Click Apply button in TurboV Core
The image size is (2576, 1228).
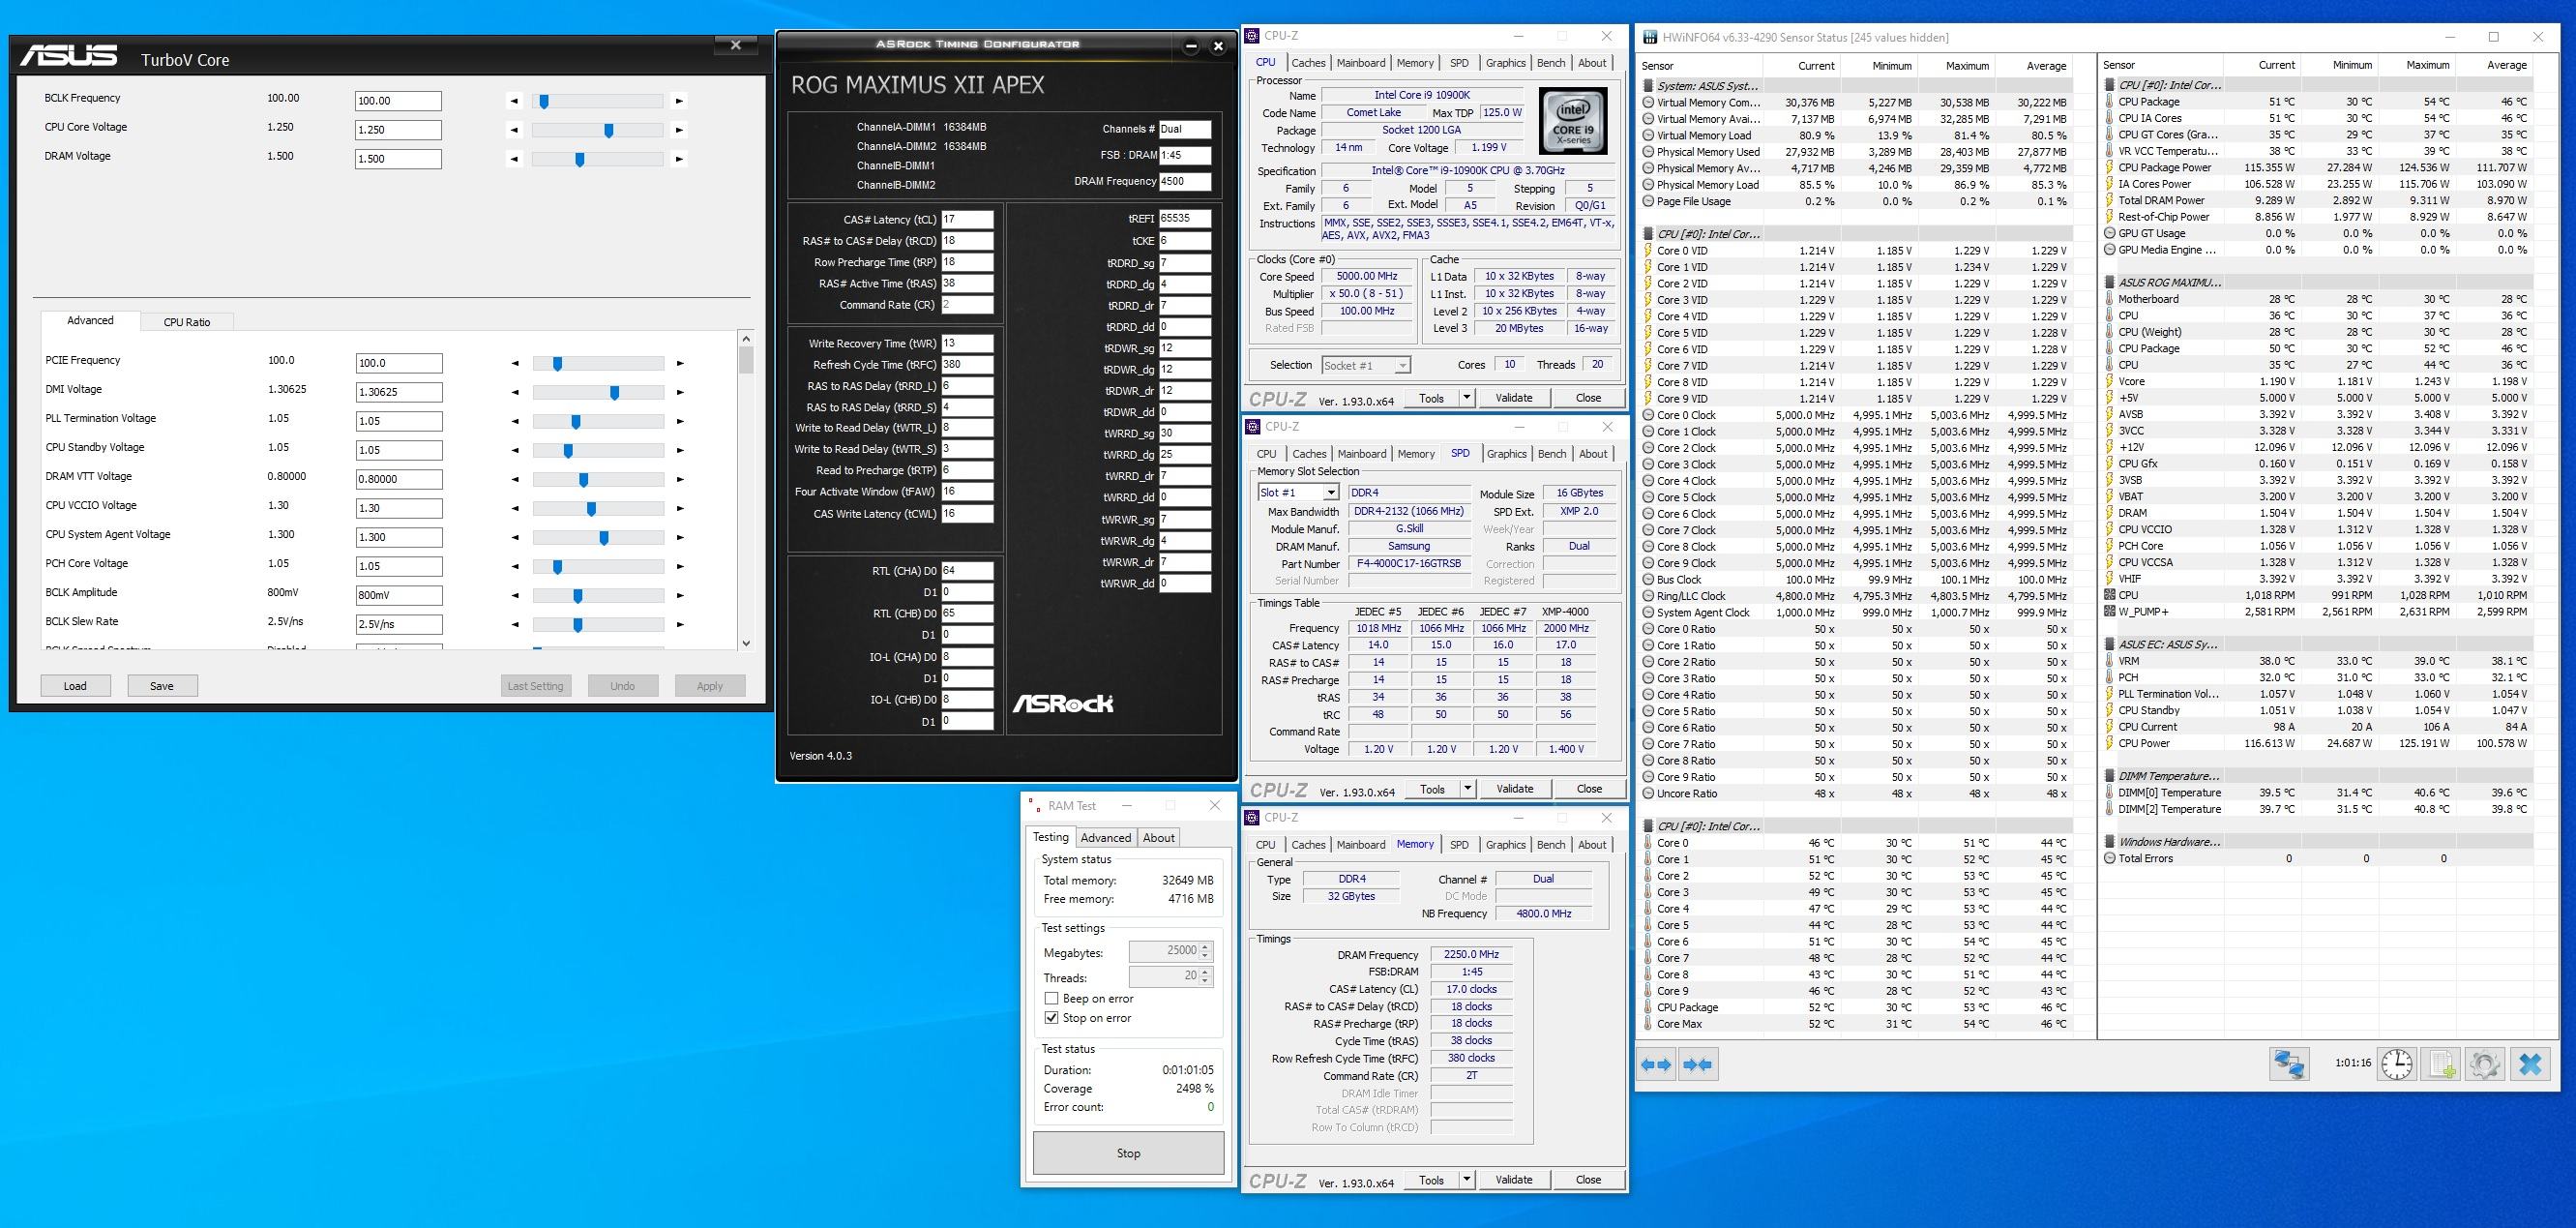pyautogui.click(x=710, y=686)
